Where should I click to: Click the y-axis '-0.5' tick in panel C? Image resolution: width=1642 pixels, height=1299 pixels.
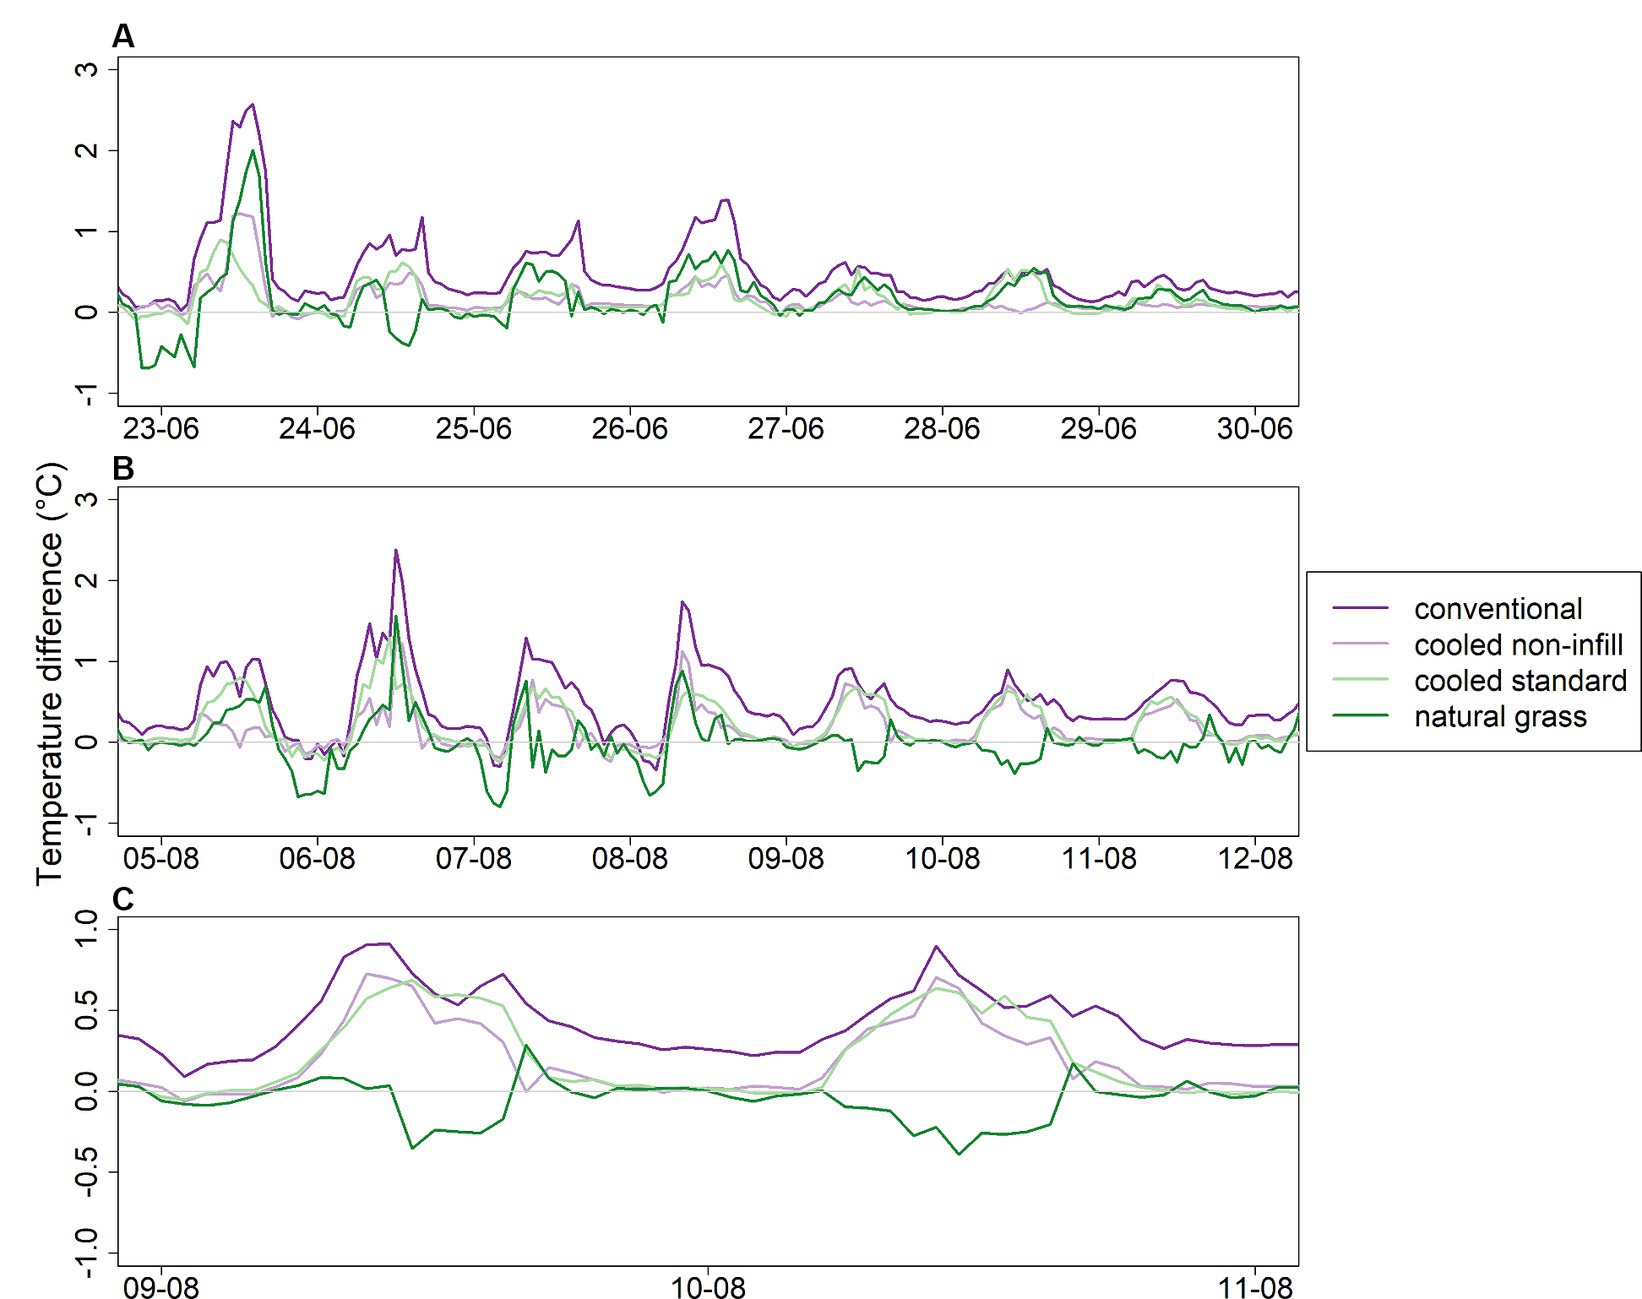click(x=89, y=1171)
